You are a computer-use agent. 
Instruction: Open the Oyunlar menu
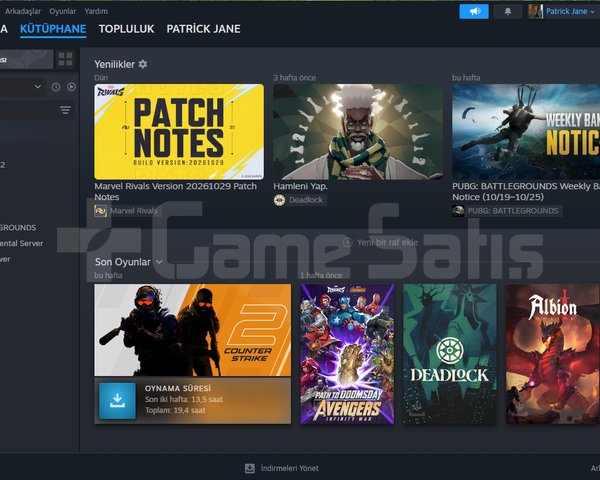pos(62,11)
